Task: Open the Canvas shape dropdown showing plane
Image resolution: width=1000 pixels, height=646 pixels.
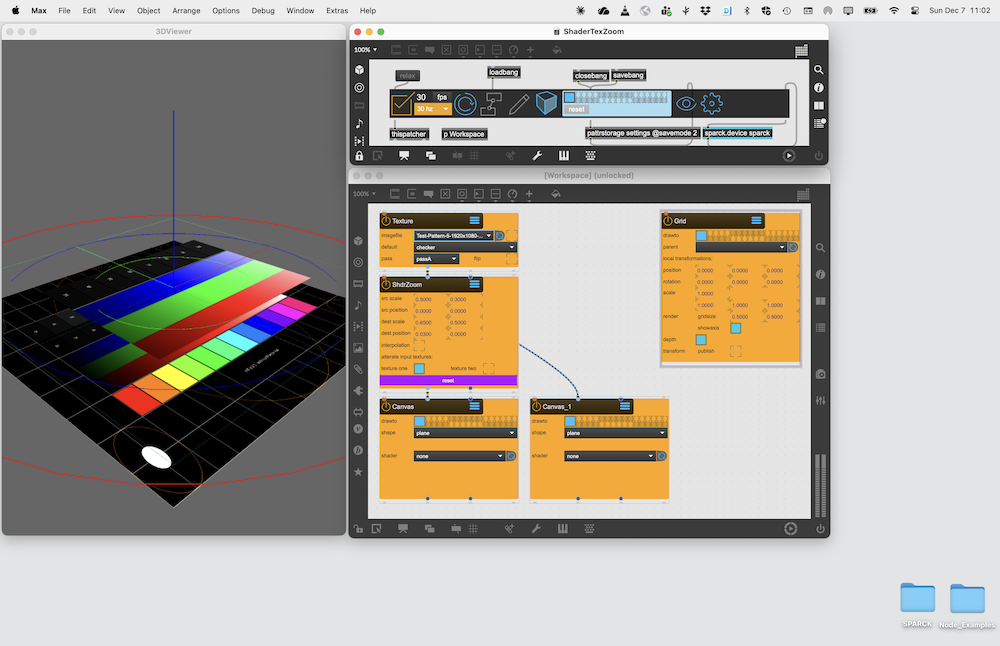Action: (x=465, y=433)
